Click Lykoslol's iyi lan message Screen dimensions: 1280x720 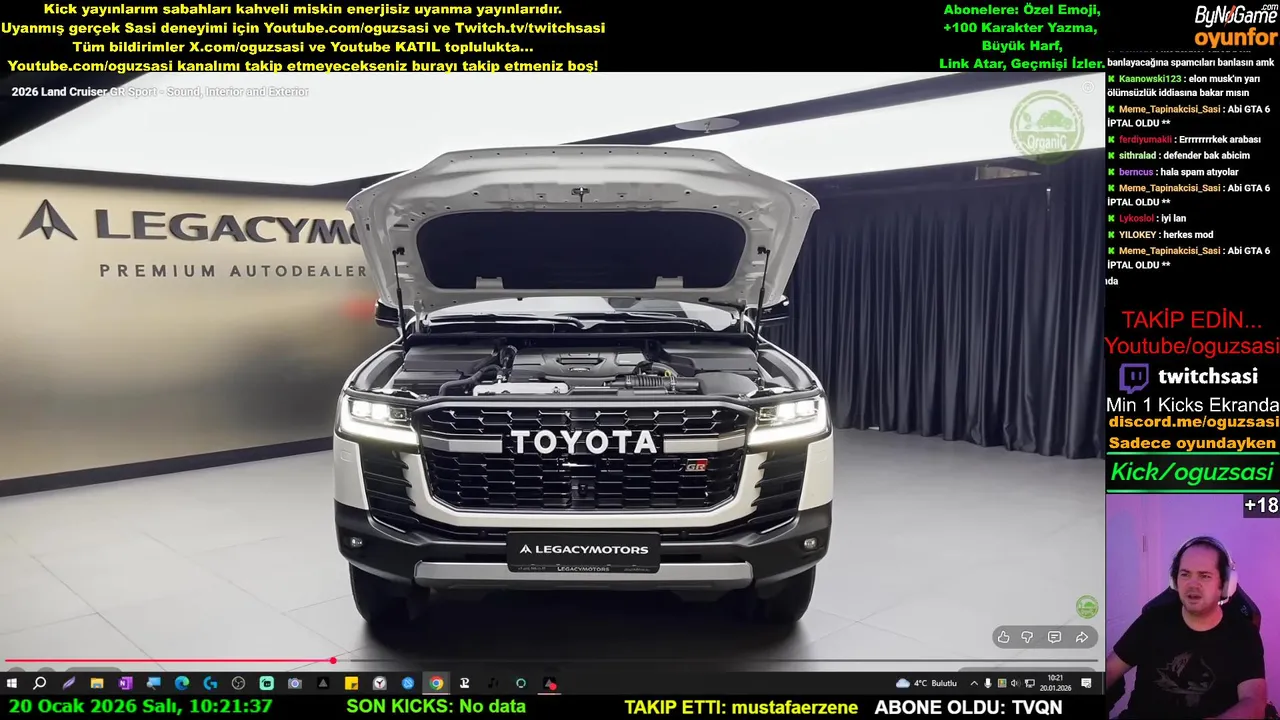point(1147,218)
